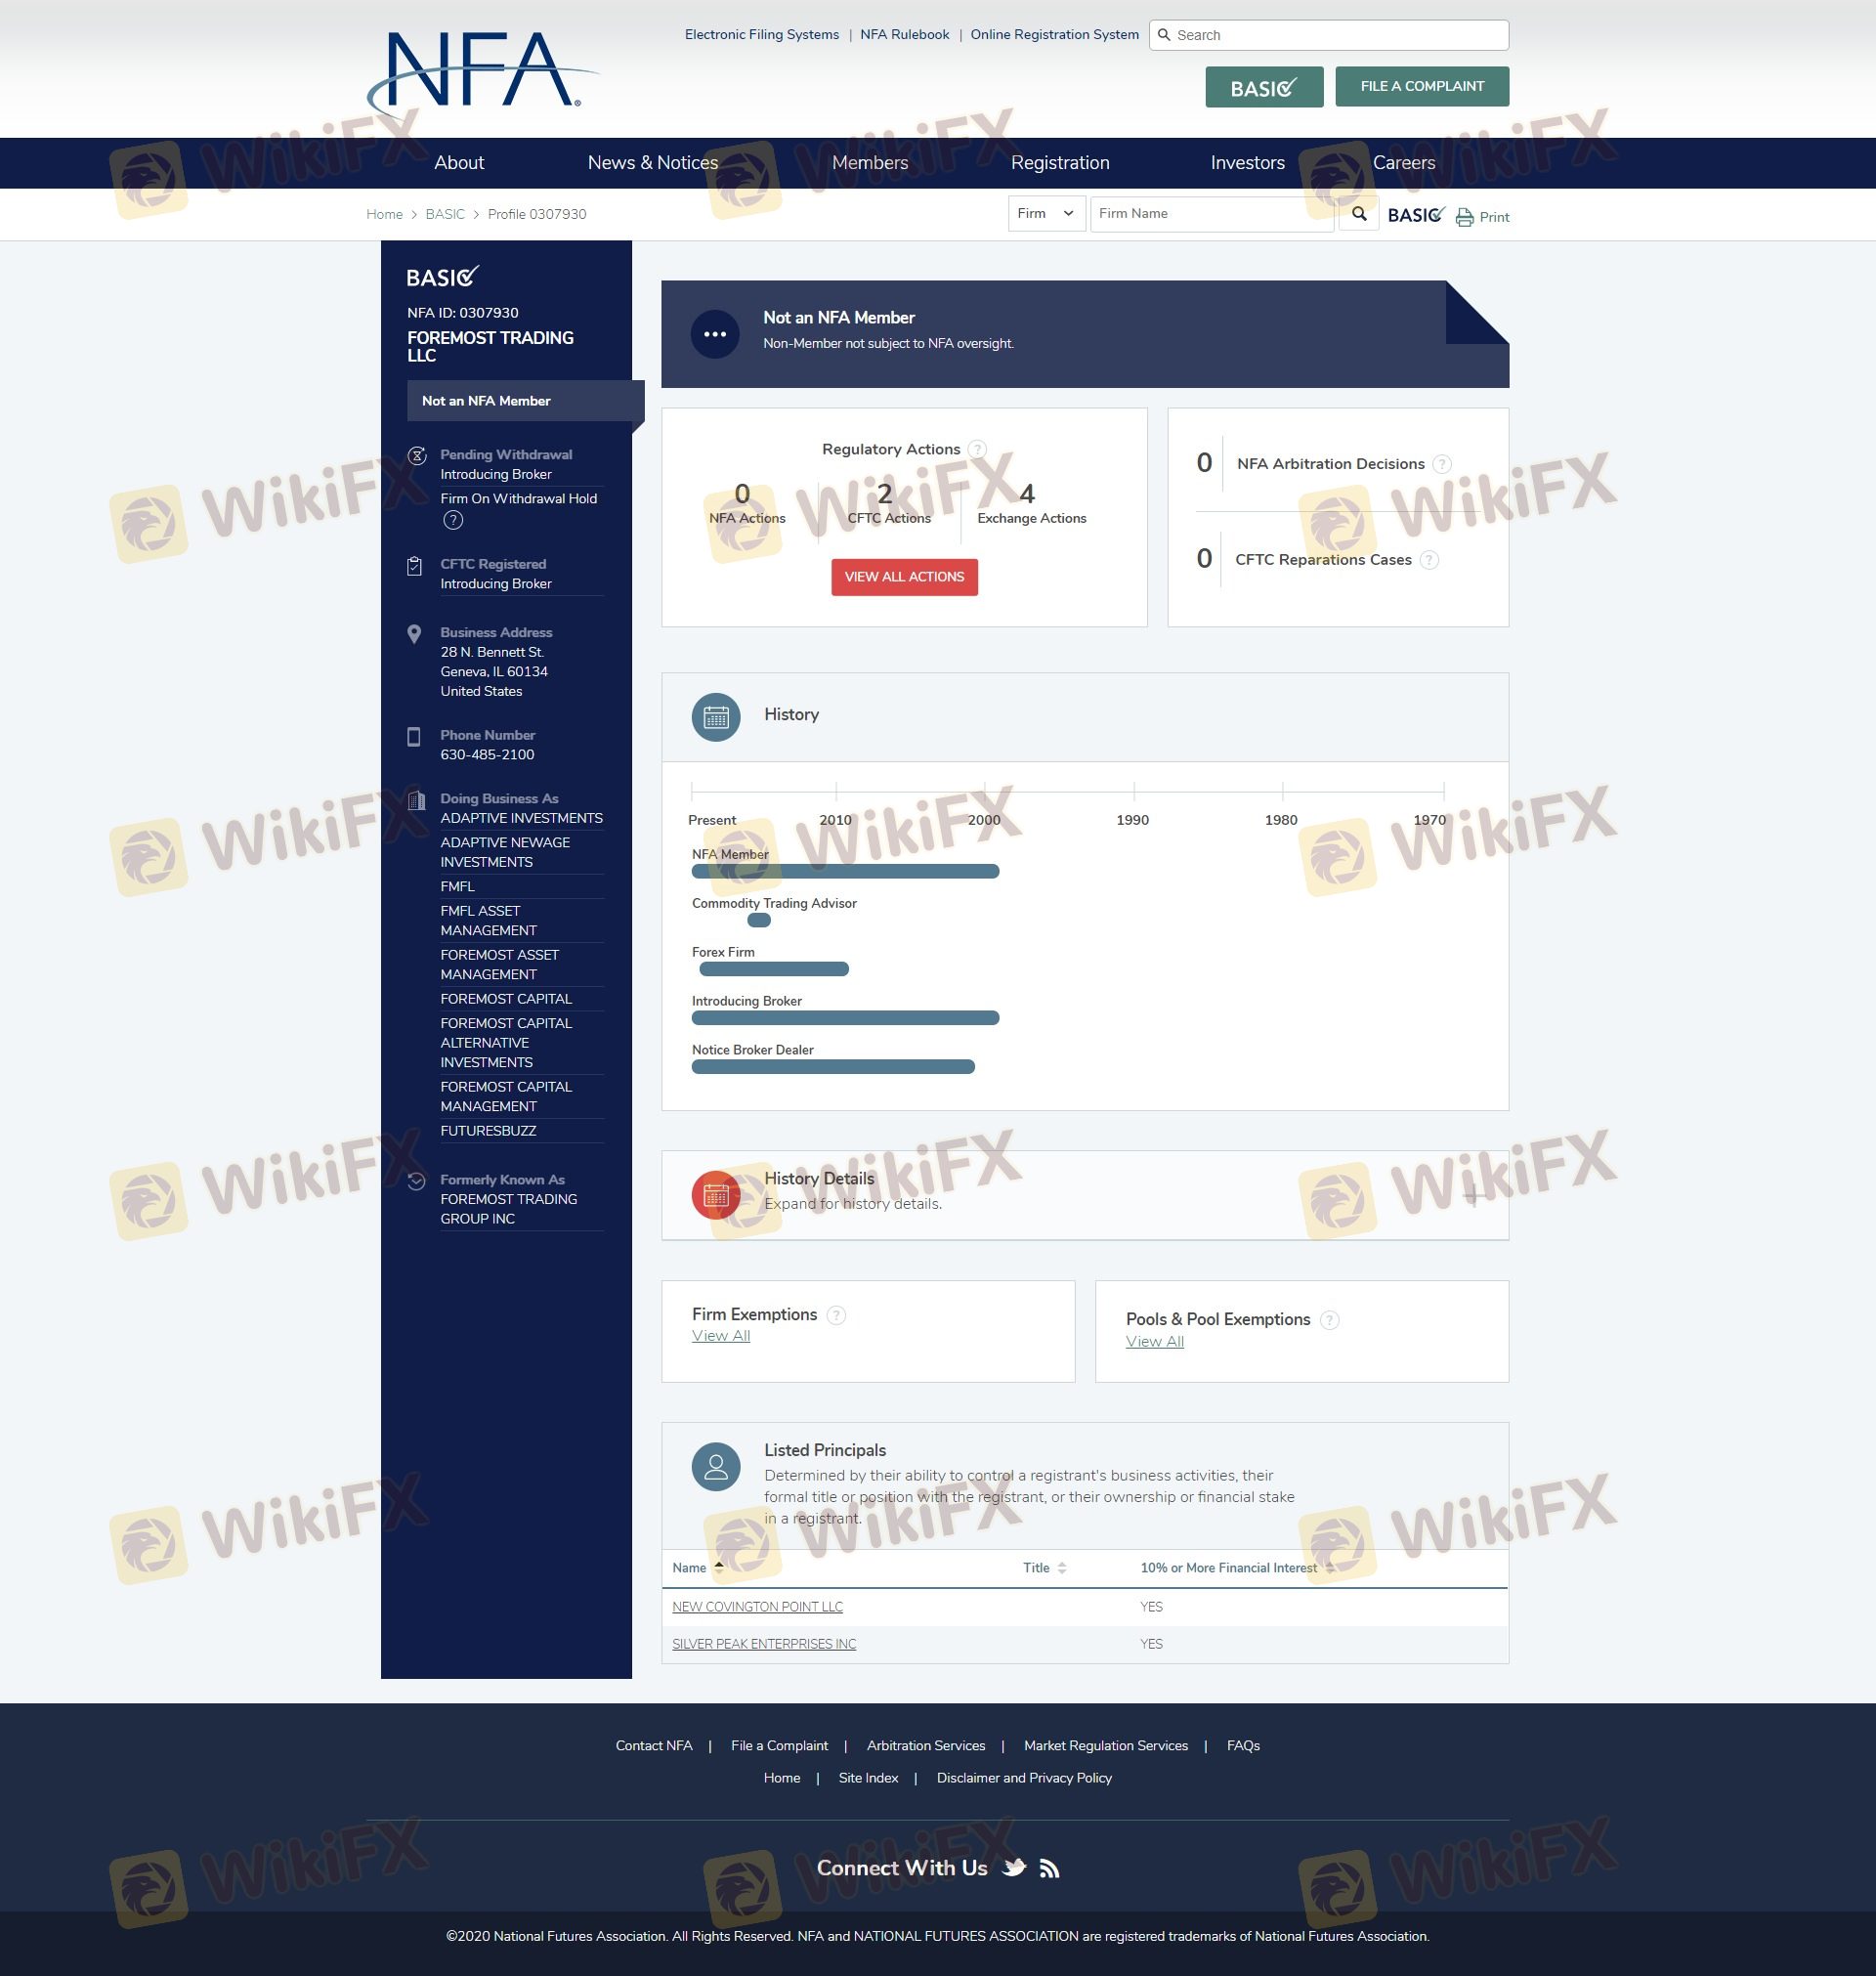Click the magnifier search icon beside Firm Name

(1358, 214)
